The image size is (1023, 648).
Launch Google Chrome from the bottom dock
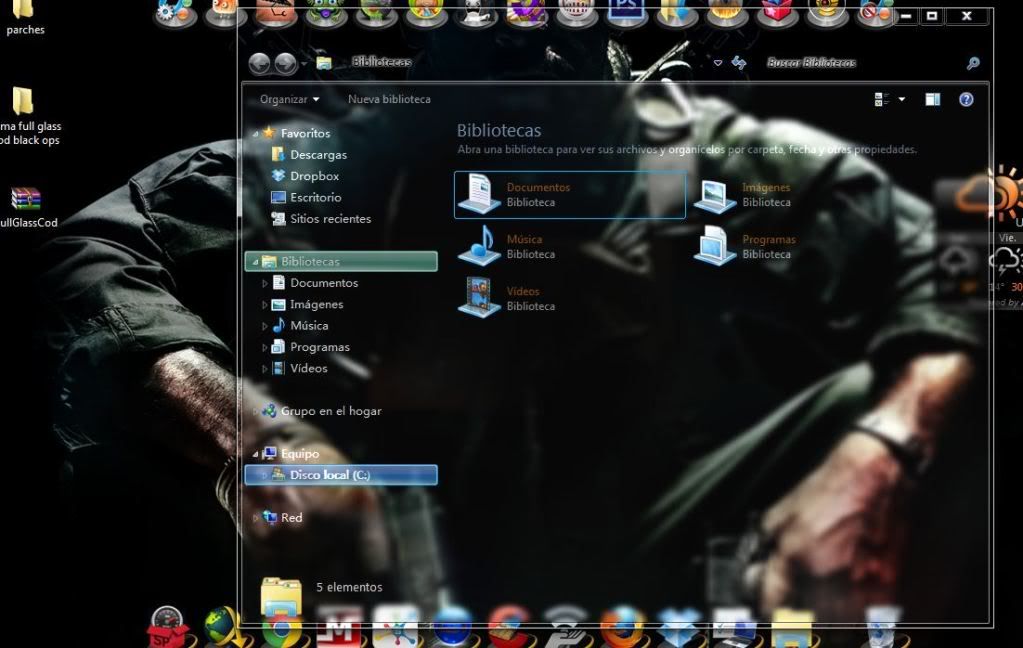click(x=282, y=629)
